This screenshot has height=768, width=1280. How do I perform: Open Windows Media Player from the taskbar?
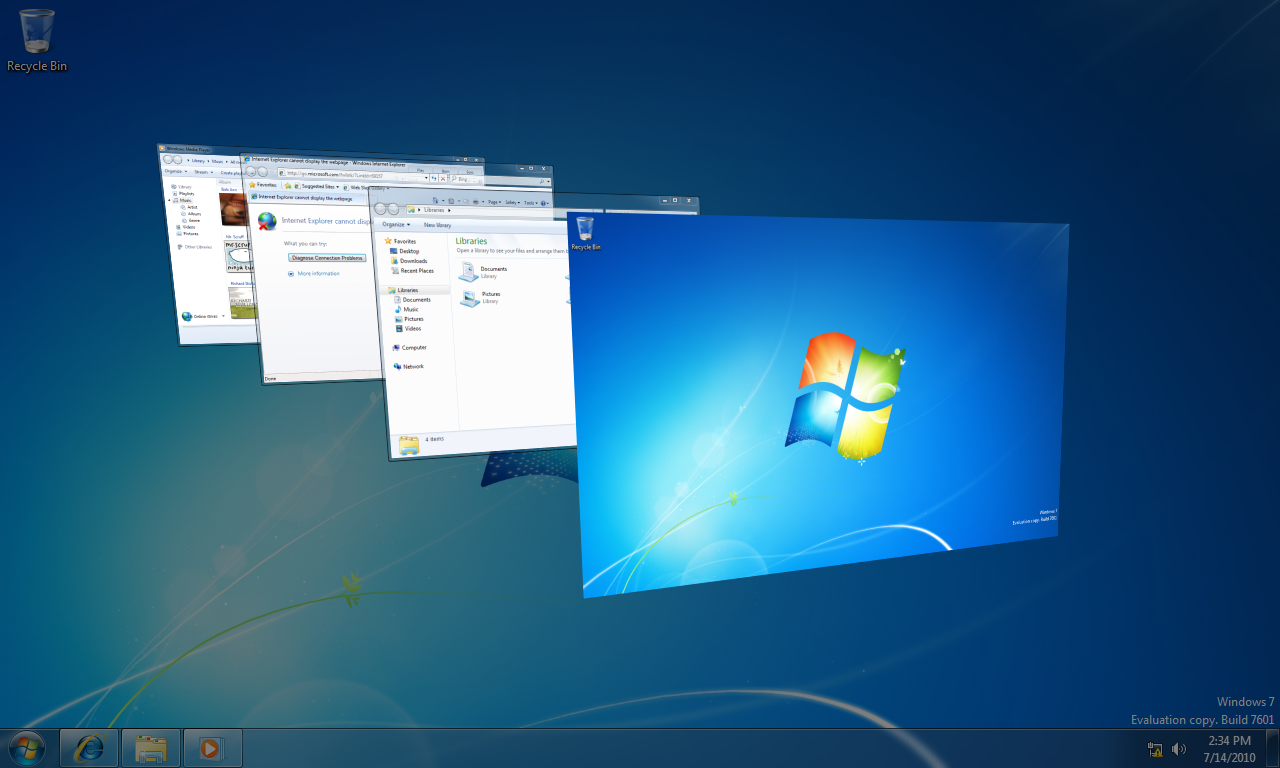tap(213, 748)
